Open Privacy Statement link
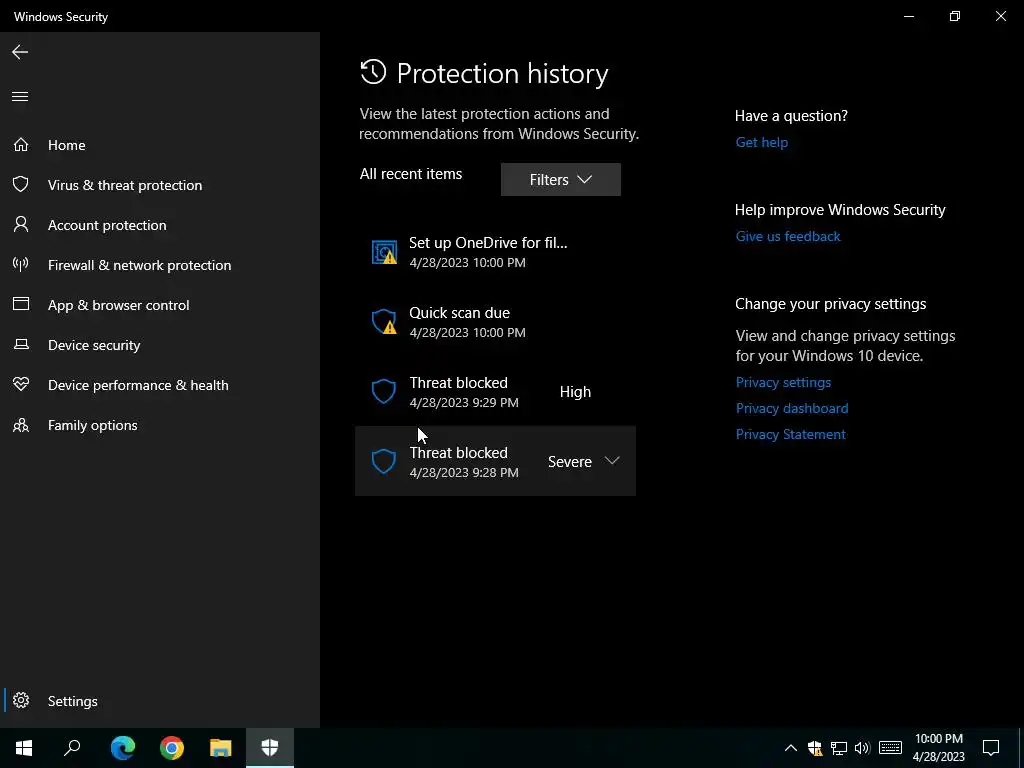The height and width of the screenshot is (768, 1024). click(790, 434)
